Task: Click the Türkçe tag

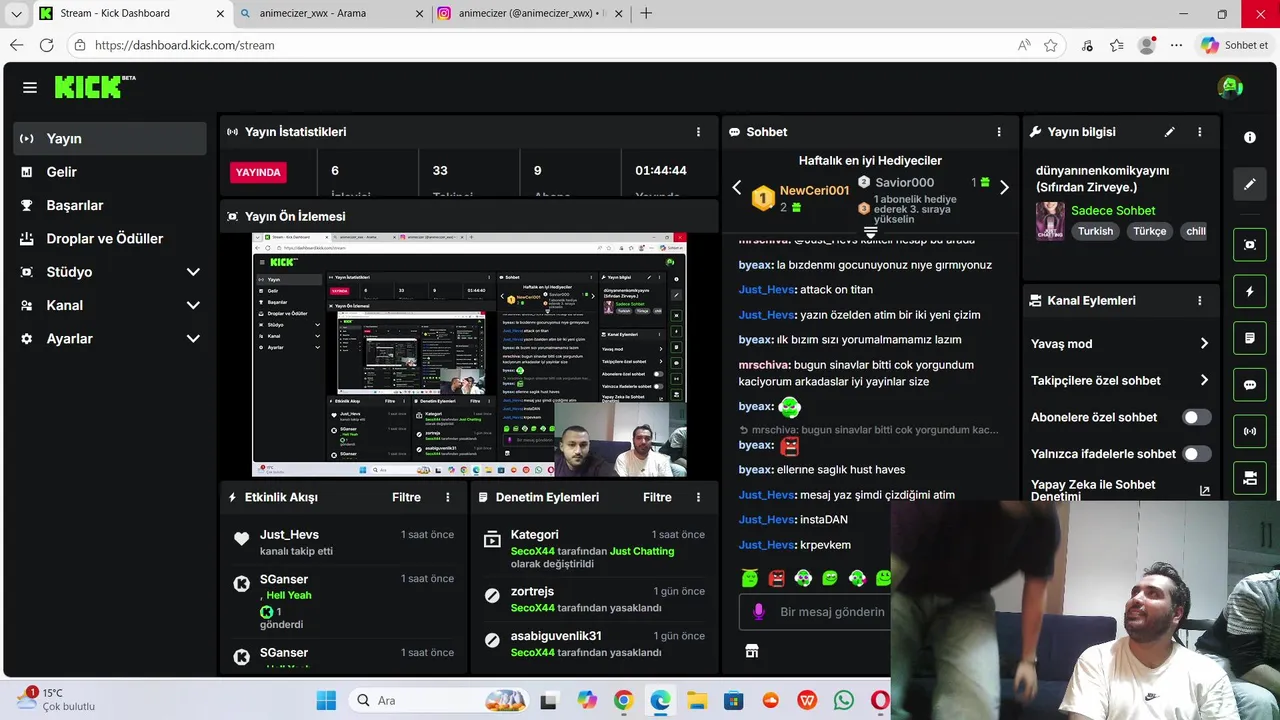Action: click(x=1149, y=231)
